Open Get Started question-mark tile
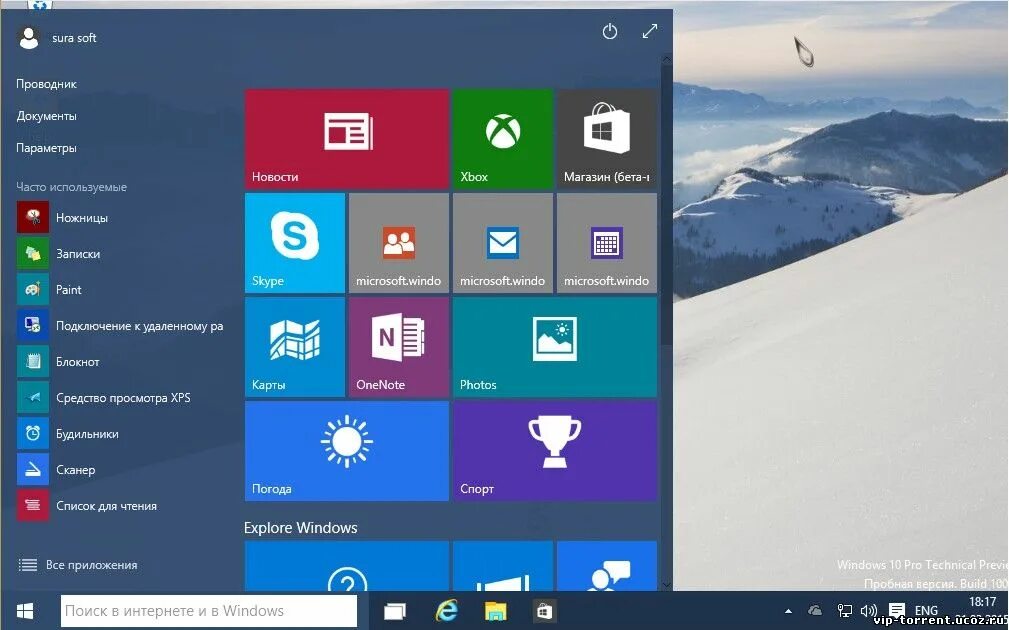Viewport: 1009px width, 630px height. 347,566
